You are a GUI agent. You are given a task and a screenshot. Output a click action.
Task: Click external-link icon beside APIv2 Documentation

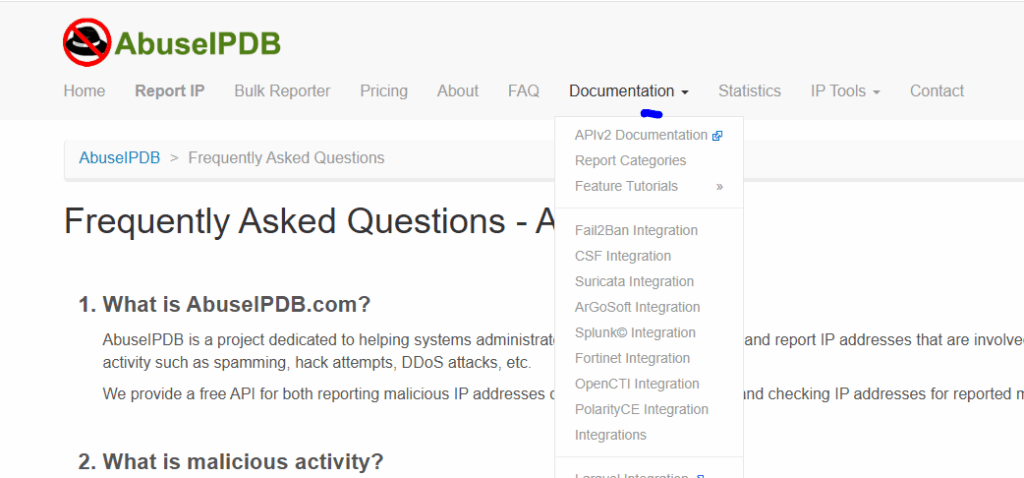[717, 136]
